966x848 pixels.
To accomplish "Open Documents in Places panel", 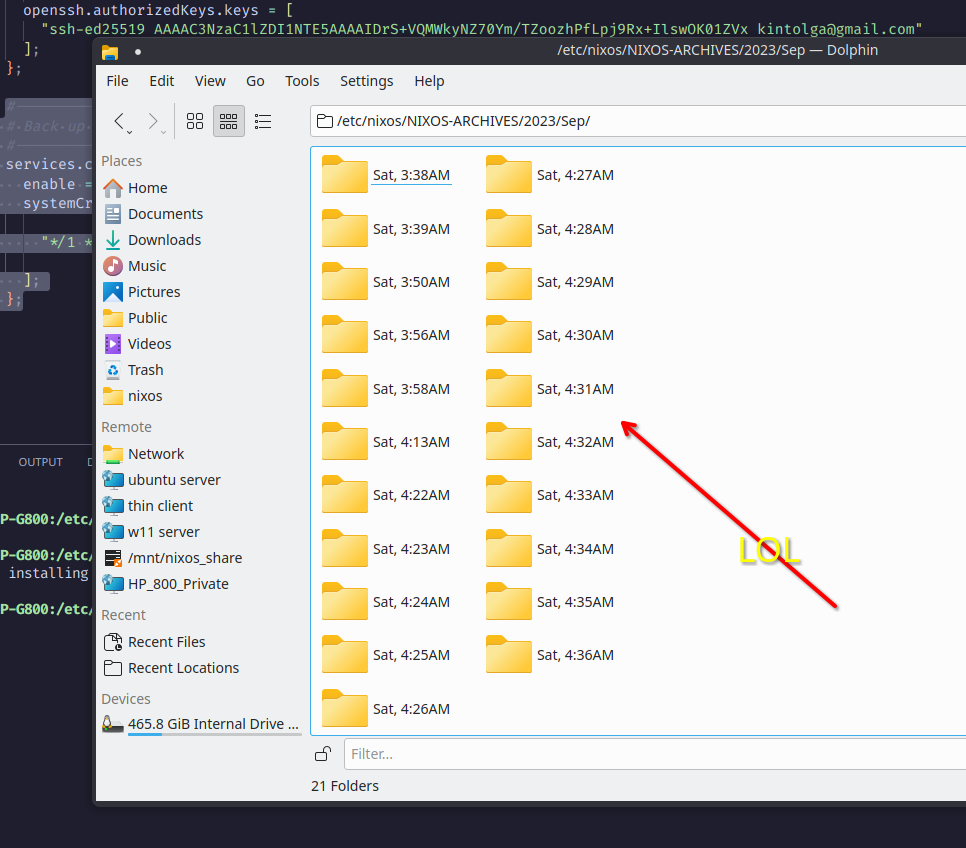I will click(x=200, y=214).
